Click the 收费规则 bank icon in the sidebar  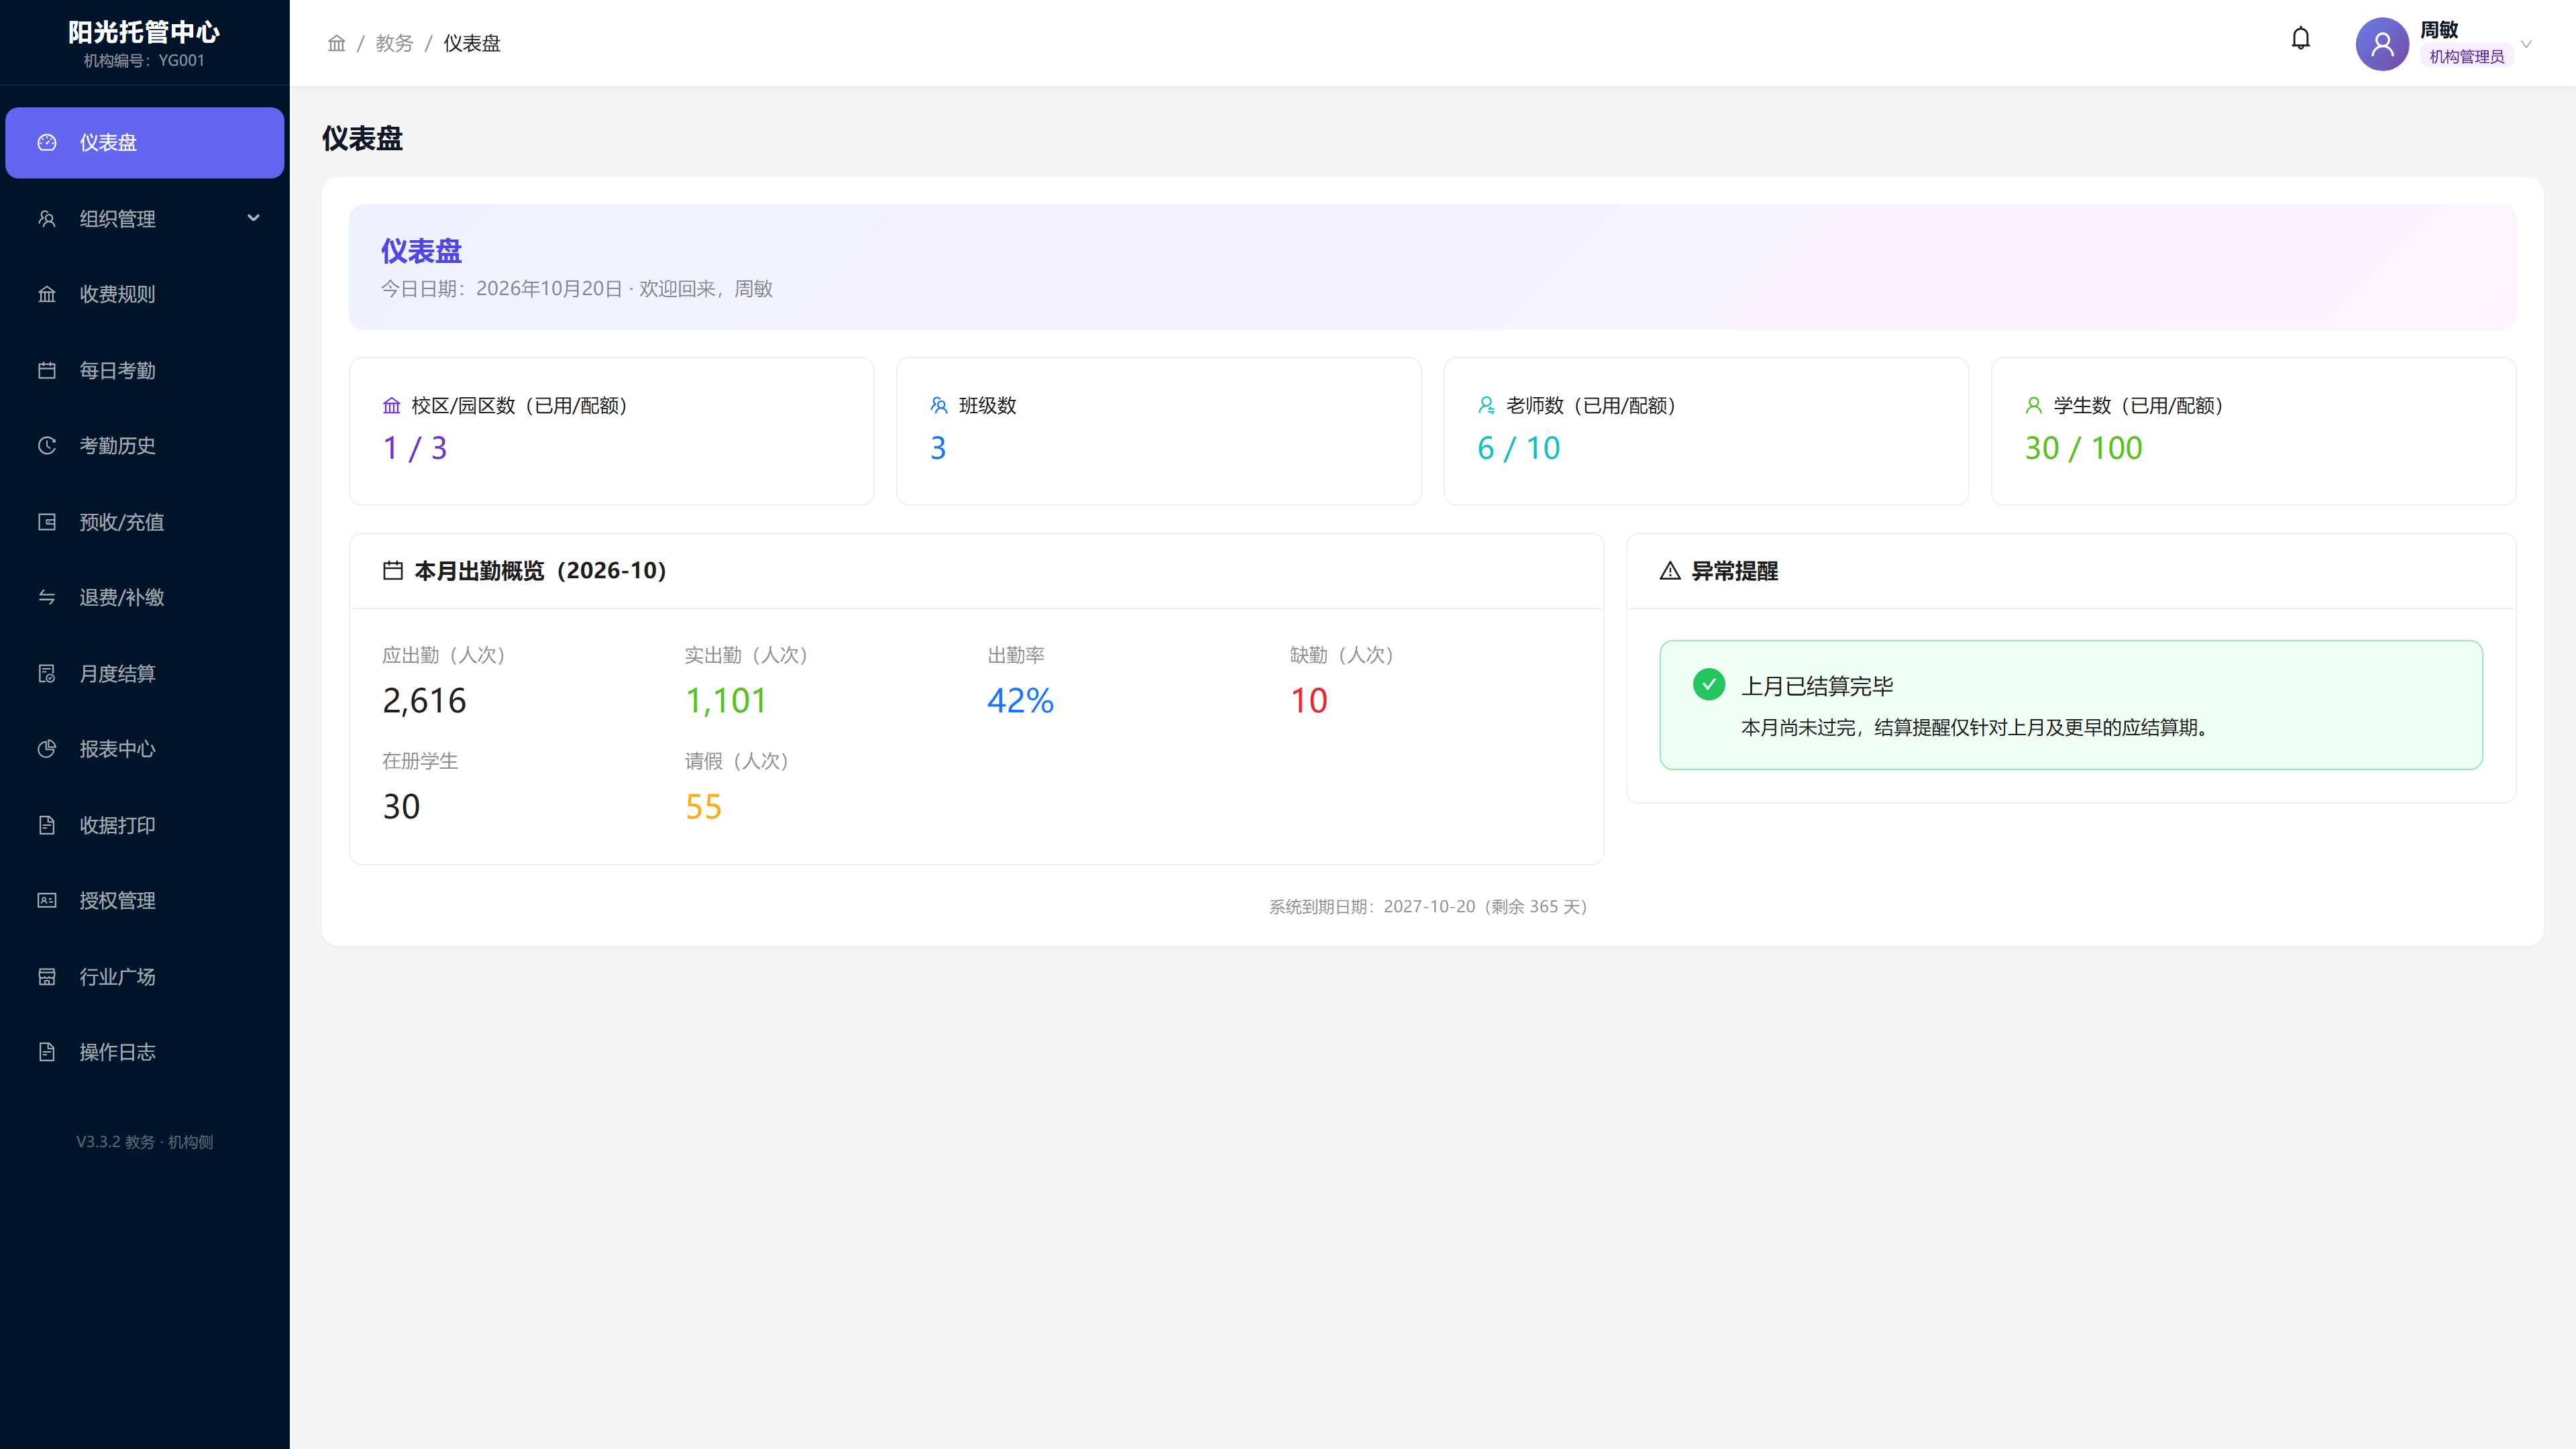(47, 294)
